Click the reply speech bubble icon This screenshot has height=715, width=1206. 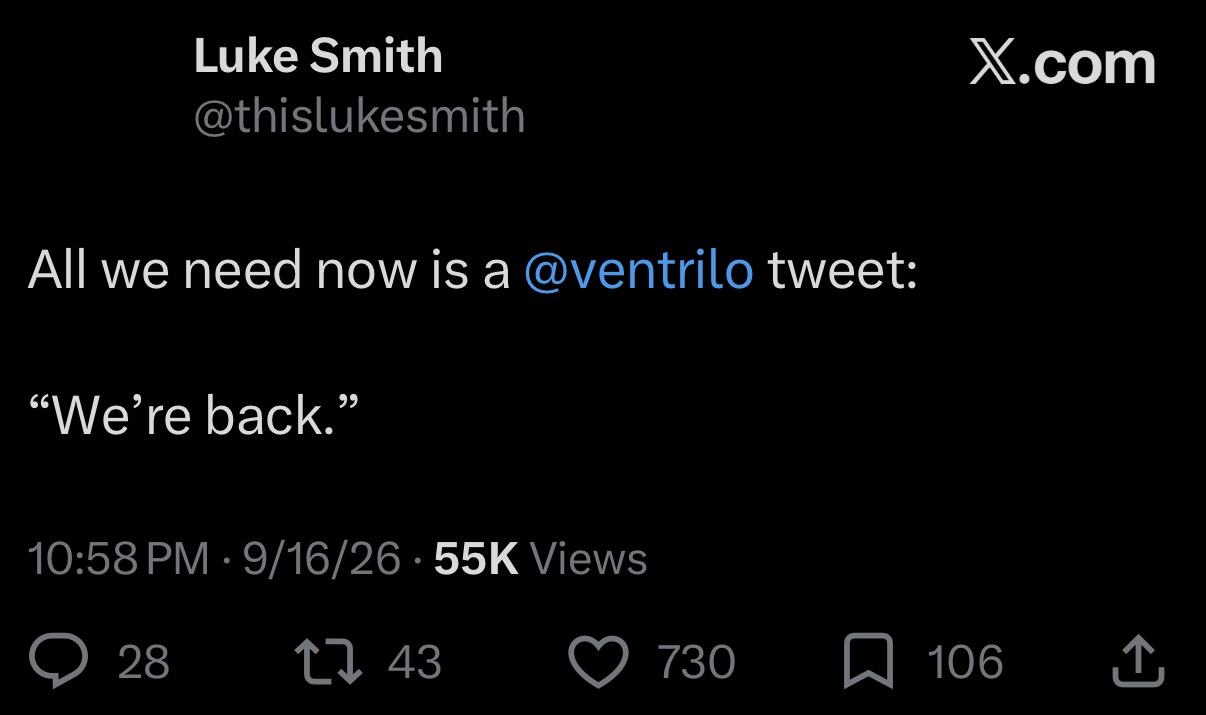click(x=62, y=662)
